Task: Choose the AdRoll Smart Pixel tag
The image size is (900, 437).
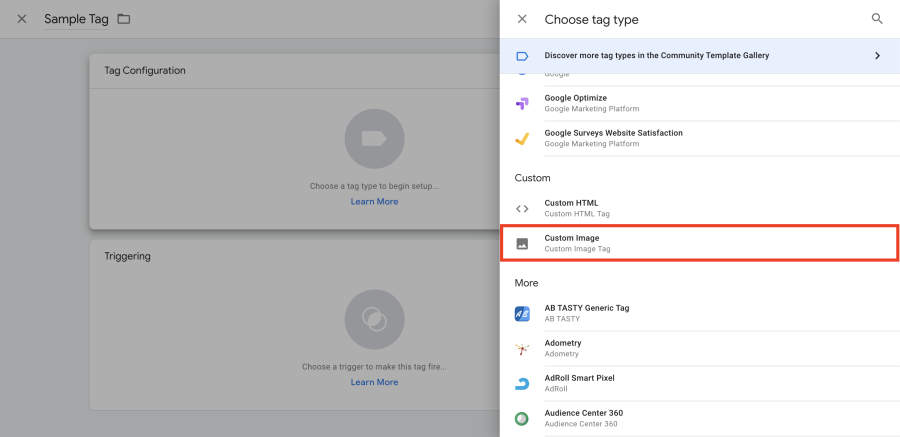Action: pos(700,384)
